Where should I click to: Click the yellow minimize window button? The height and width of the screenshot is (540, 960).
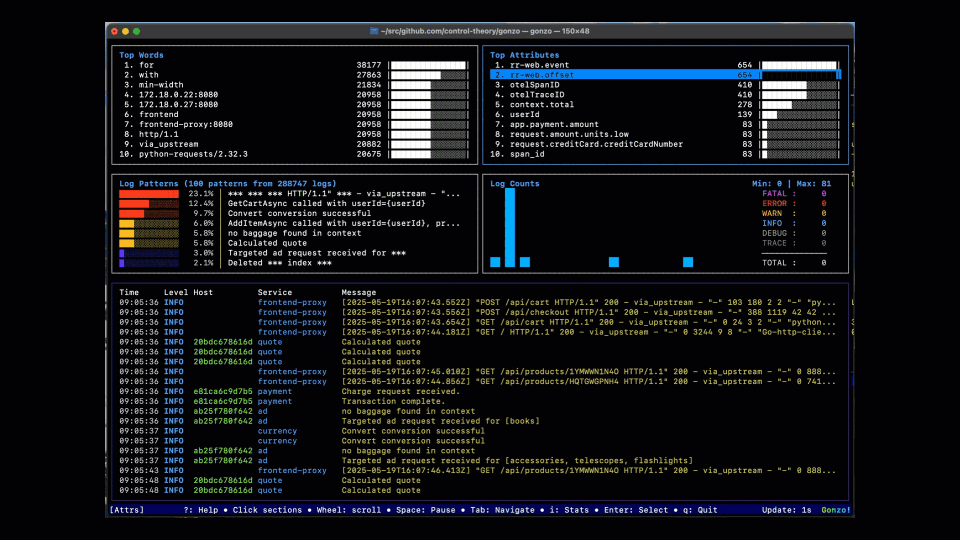click(126, 31)
